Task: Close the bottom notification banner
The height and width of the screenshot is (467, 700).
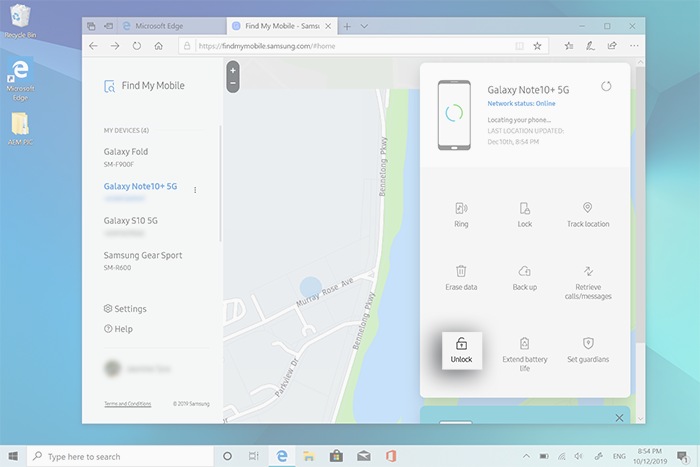Action: pyautogui.click(x=619, y=418)
